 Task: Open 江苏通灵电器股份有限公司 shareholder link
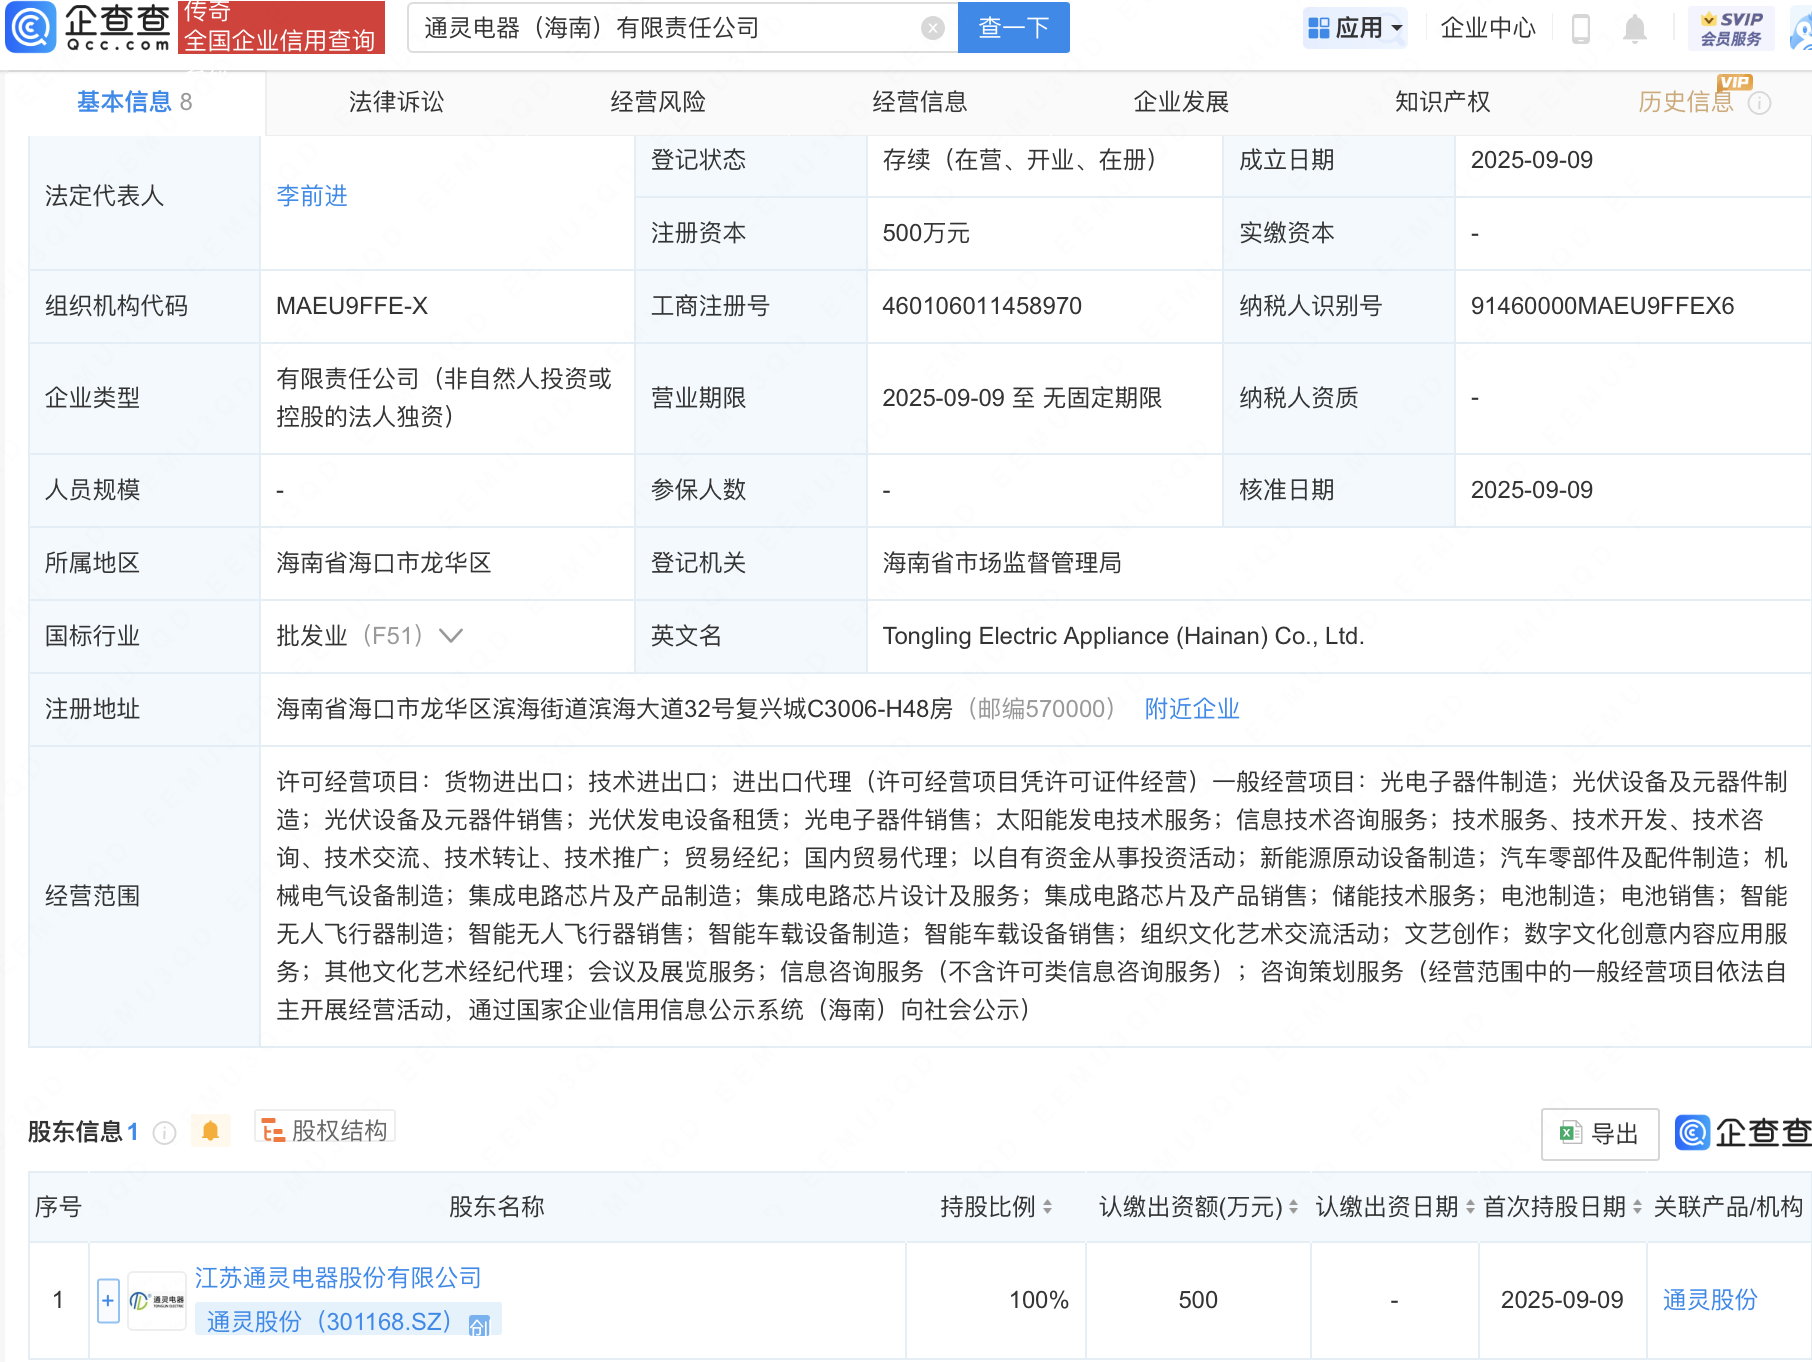click(338, 1278)
